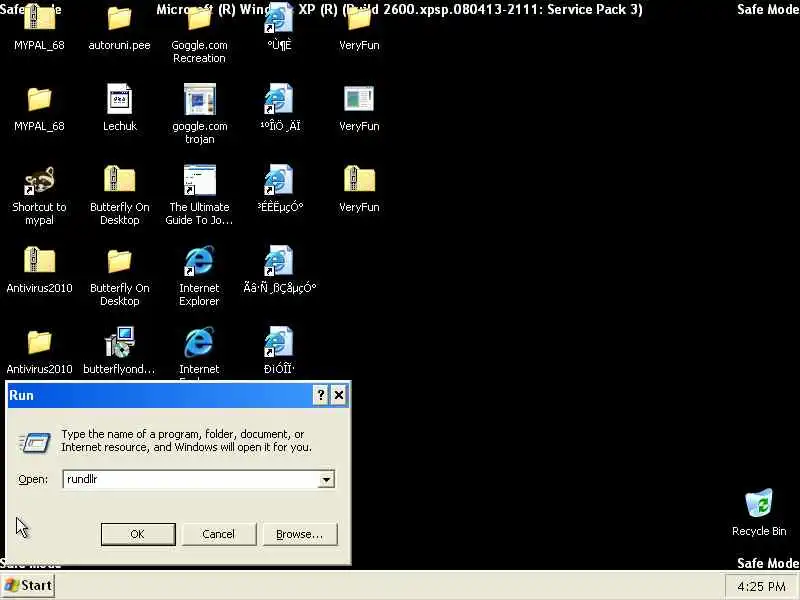Select the Ãâ·Ñ web shortcut icon
The image size is (800, 600).
coord(279,261)
